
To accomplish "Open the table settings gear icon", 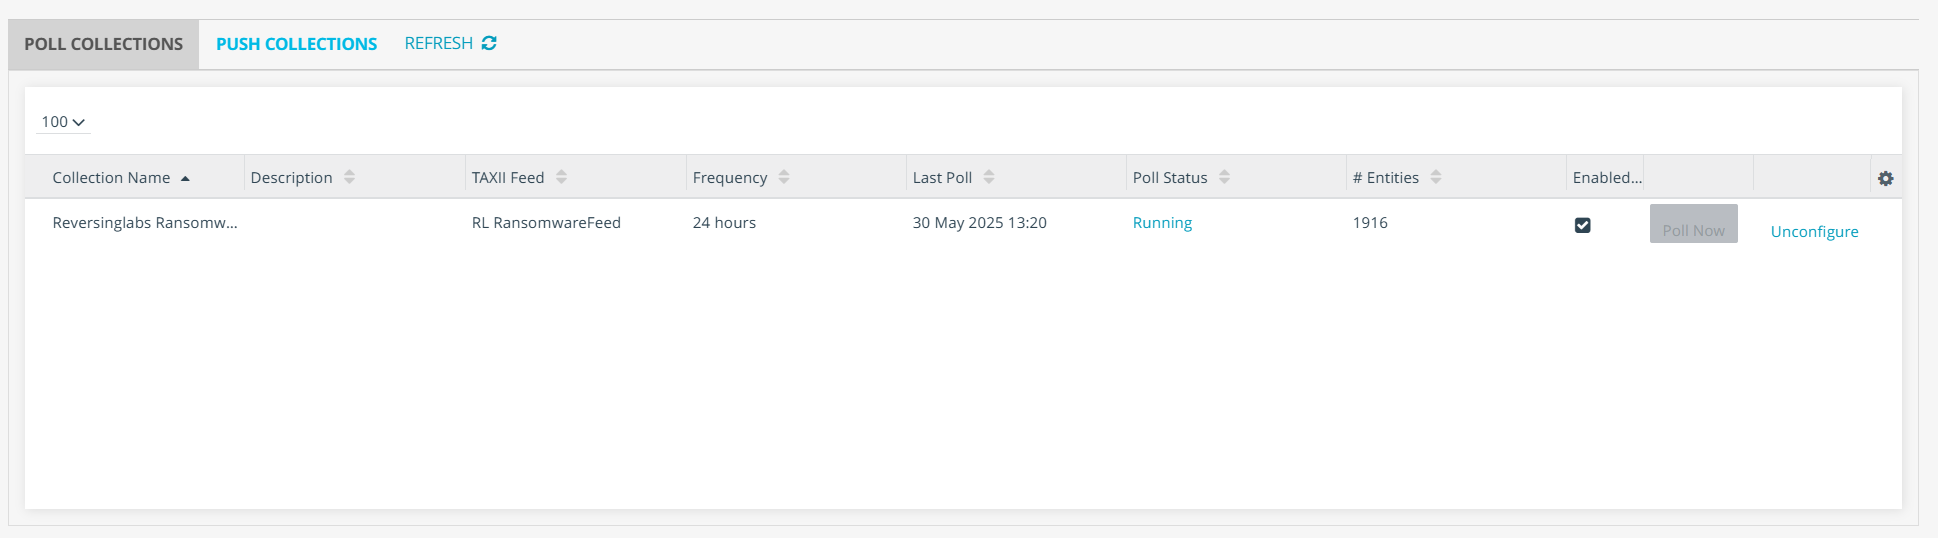I will click(x=1885, y=178).
